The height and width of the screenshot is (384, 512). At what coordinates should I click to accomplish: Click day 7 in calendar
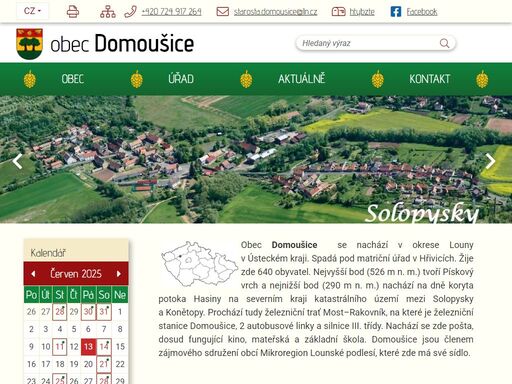coord(104,329)
